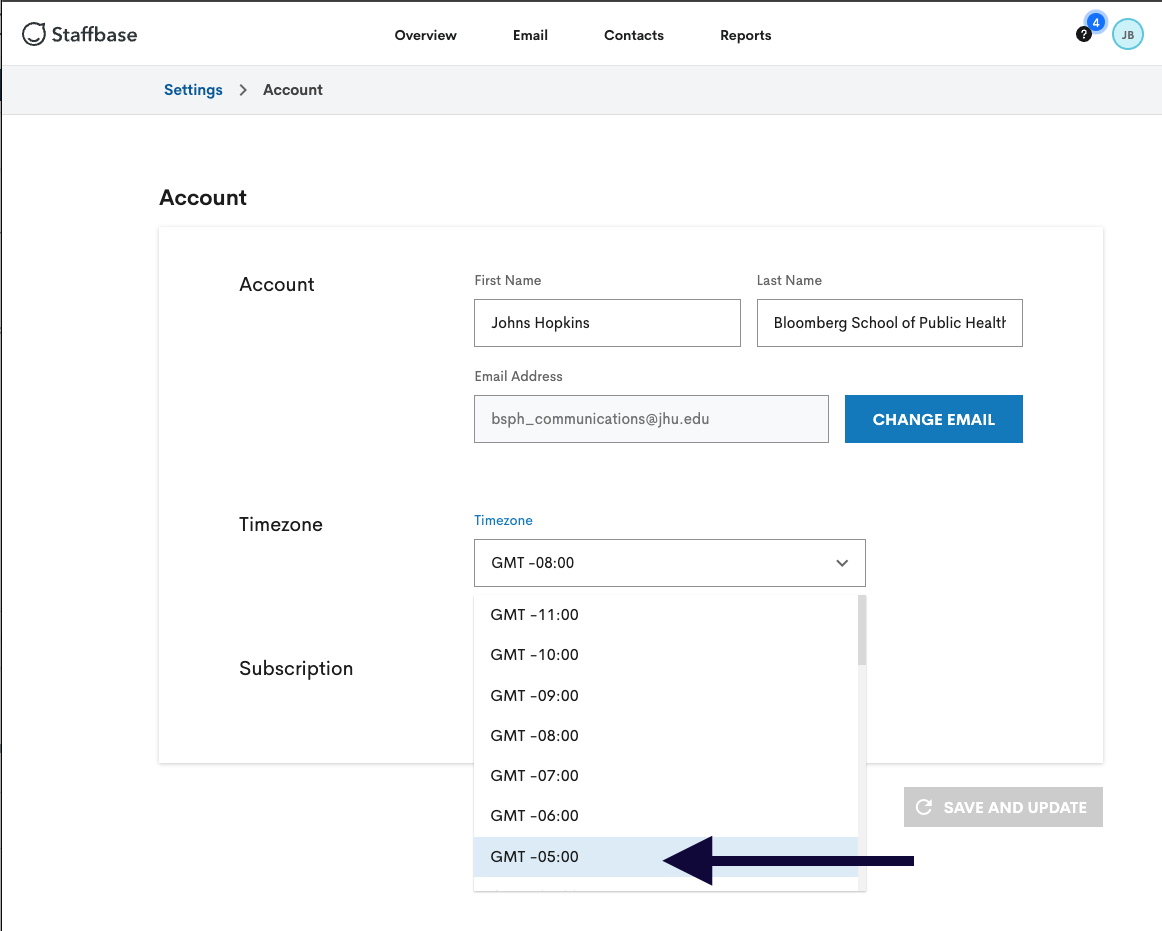Click the blue Timezone field label

pos(503,520)
